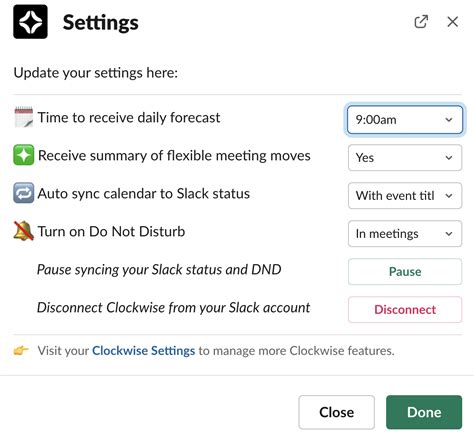The image size is (474, 437).
Task: Click the muted bell Do Not Disturb icon
Action: [x=23, y=231]
